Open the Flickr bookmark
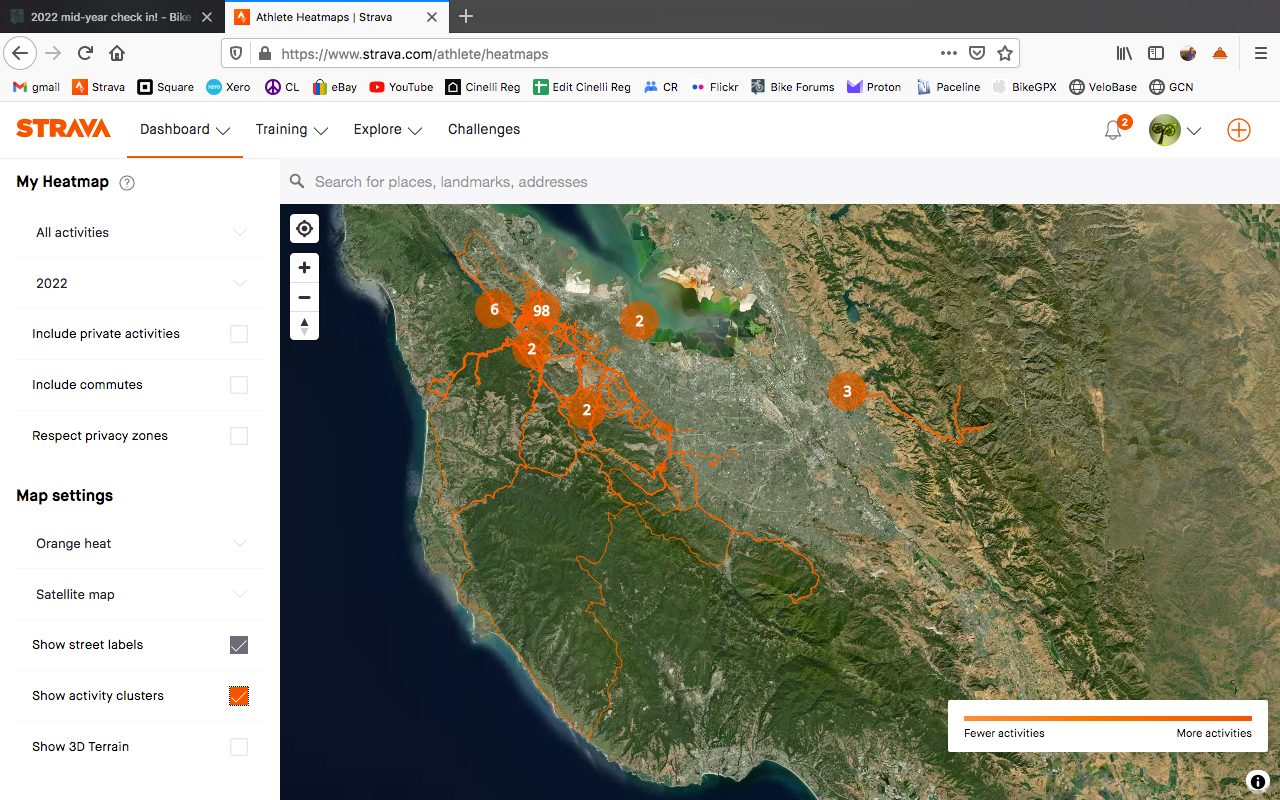Image resolution: width=1280 pixels, height=800 pixels. coord(714,87)
